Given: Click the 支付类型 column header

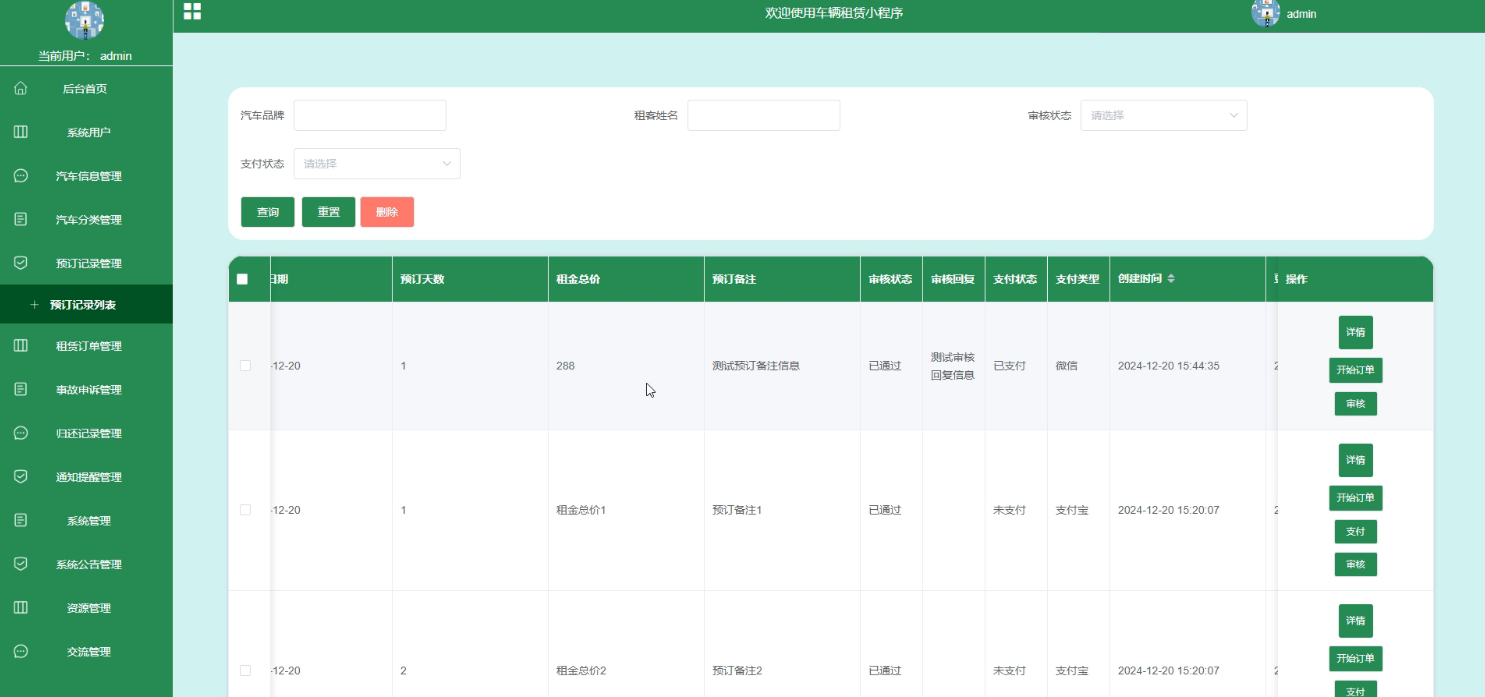Looking at the screenshot, I should pos(1078,279).
